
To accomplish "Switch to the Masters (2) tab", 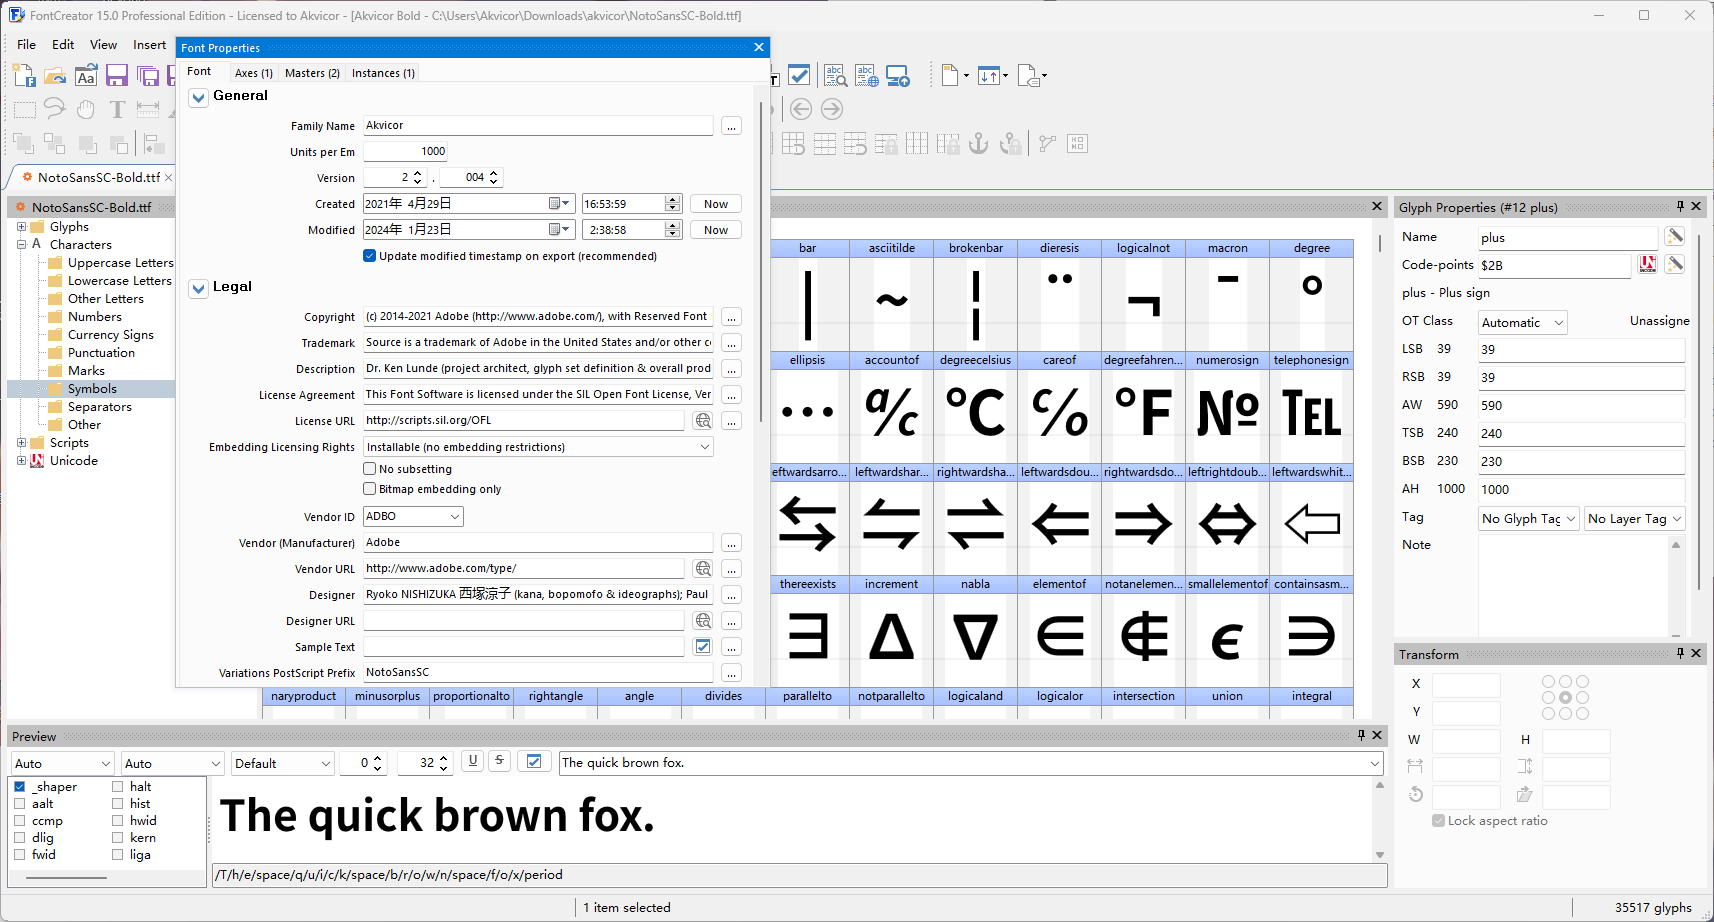I will click(x=312, y=73).
